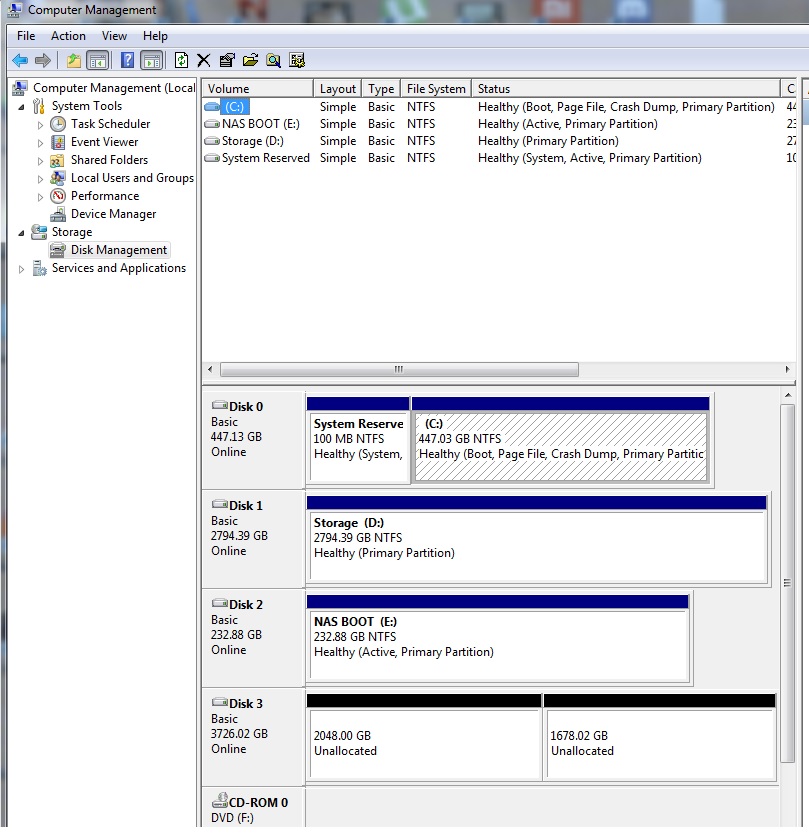The width and height of the screenshot is (809, 834).
Task: Click the Explore magnifier toolbar icon
Action: 273,60
